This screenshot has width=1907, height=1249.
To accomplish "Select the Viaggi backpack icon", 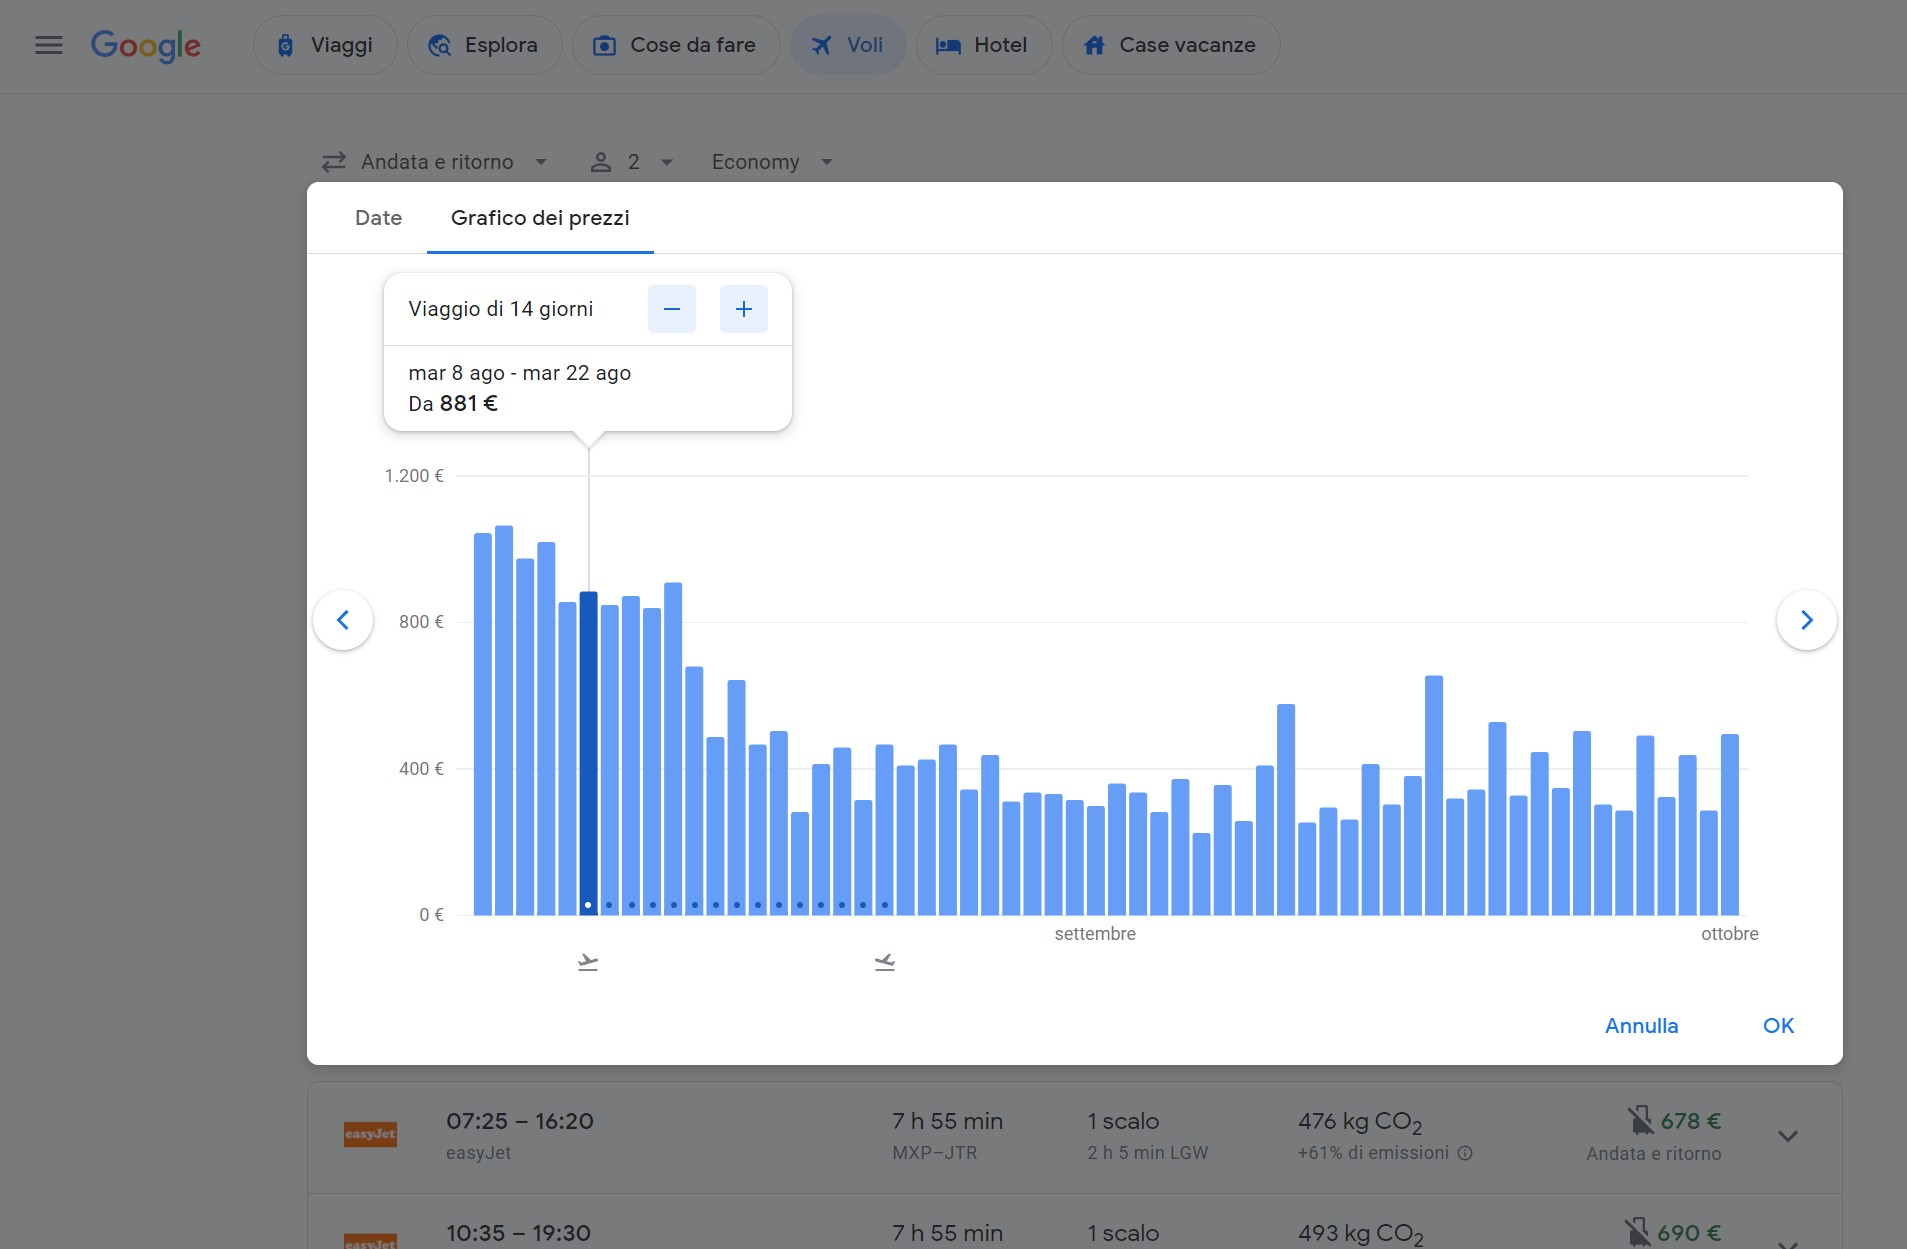I will tap(287, 45).
